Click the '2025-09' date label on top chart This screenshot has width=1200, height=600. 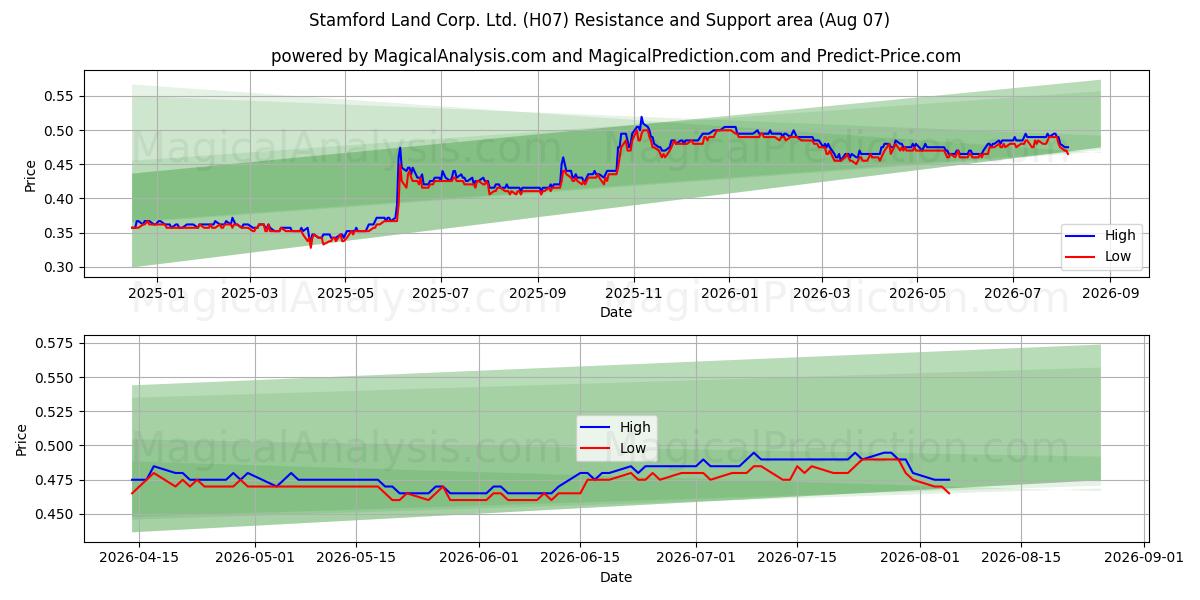538,294
